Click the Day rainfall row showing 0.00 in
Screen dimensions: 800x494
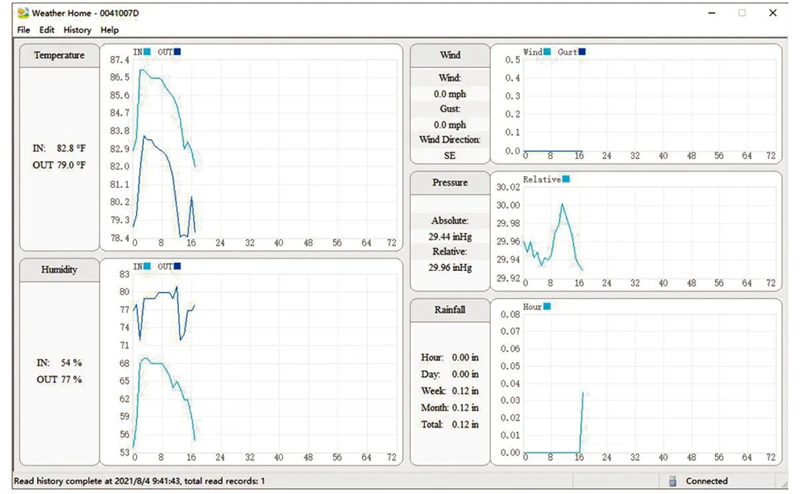449,375
